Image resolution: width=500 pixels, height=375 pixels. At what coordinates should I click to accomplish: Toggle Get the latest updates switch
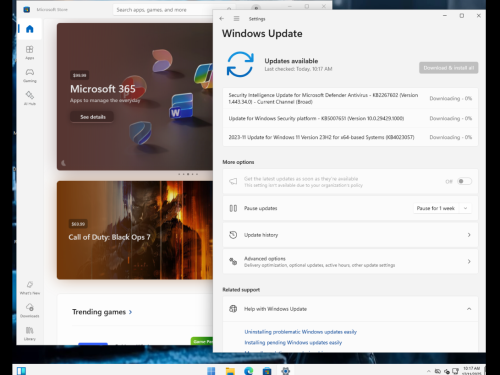pos(464,181)
